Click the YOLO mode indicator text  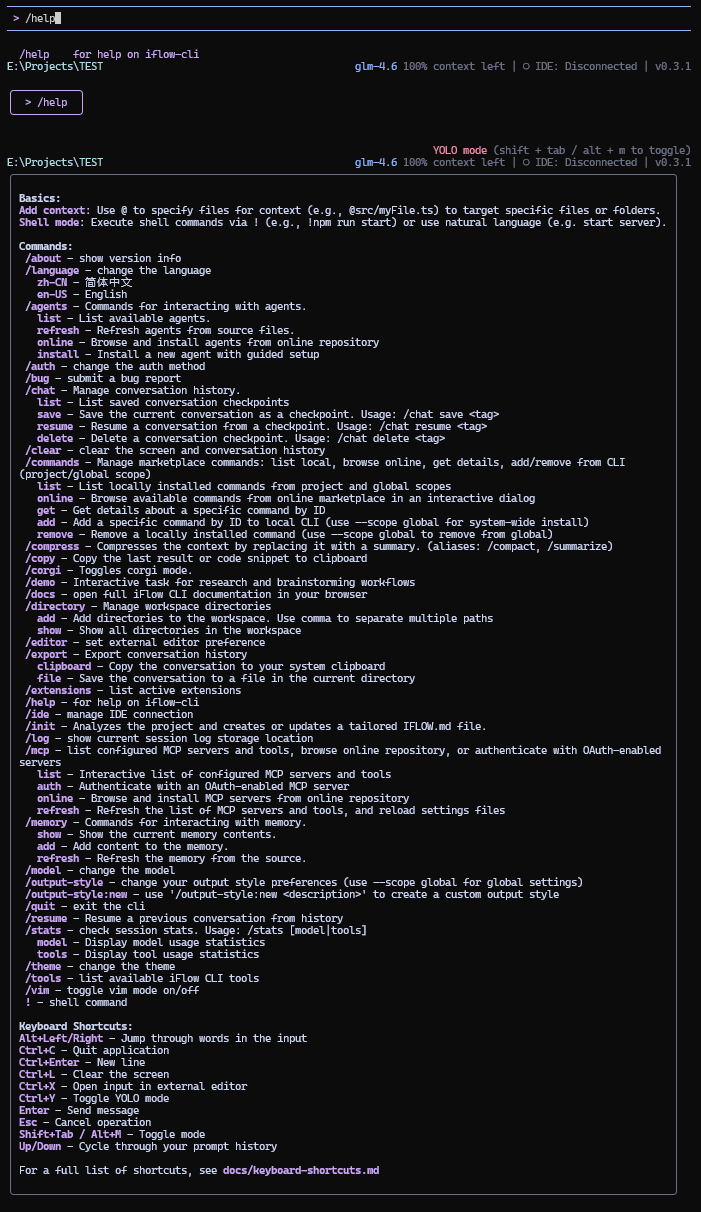[460, 150]
